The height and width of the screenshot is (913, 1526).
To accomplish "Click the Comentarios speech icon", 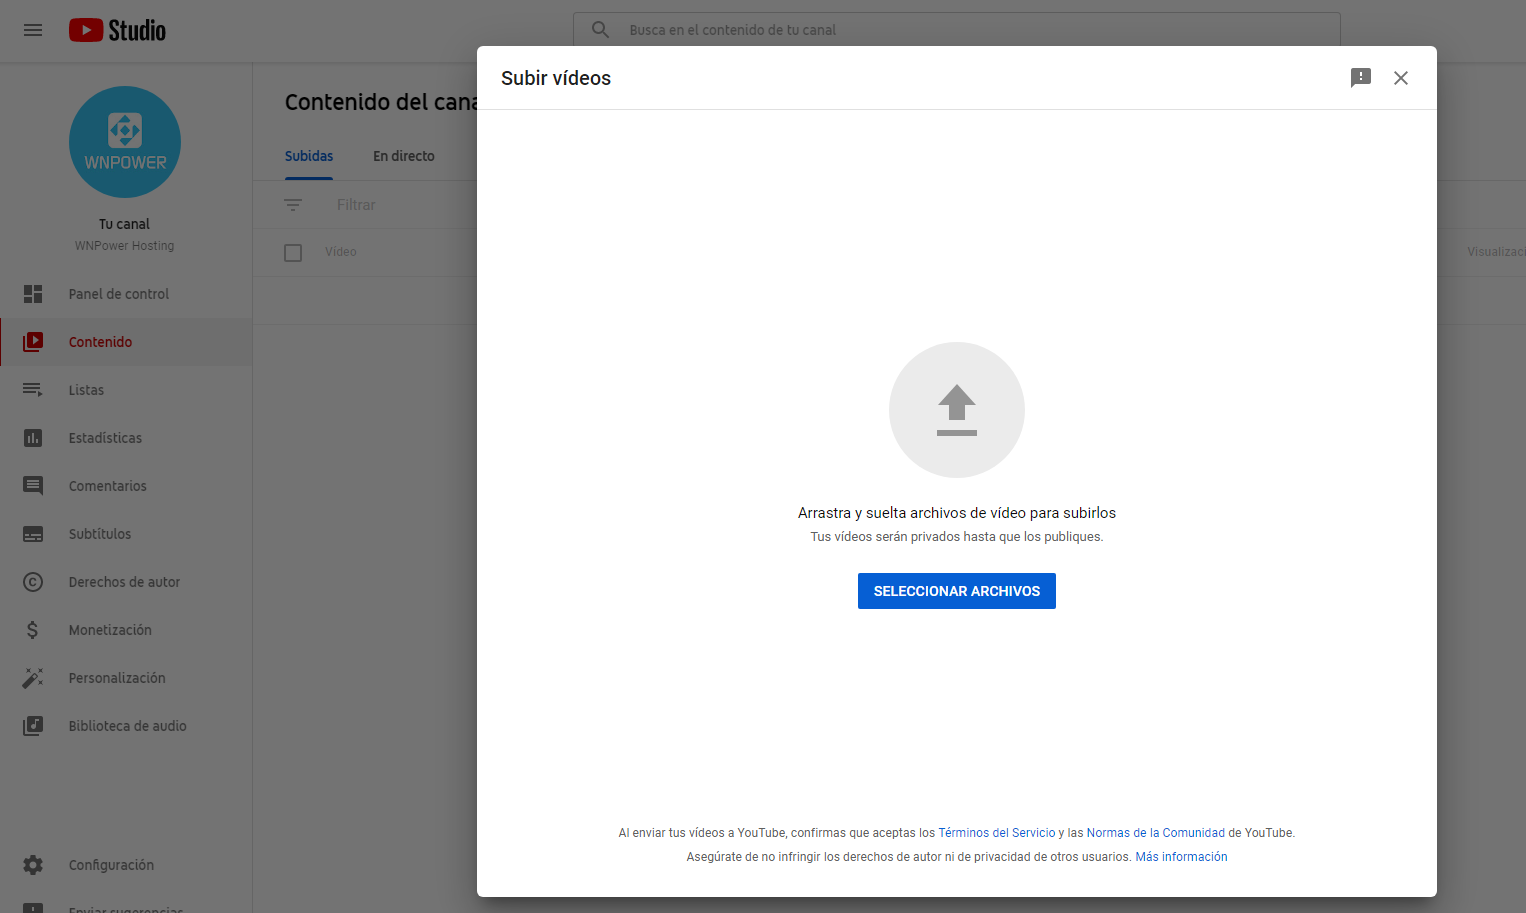I will 33,486.
